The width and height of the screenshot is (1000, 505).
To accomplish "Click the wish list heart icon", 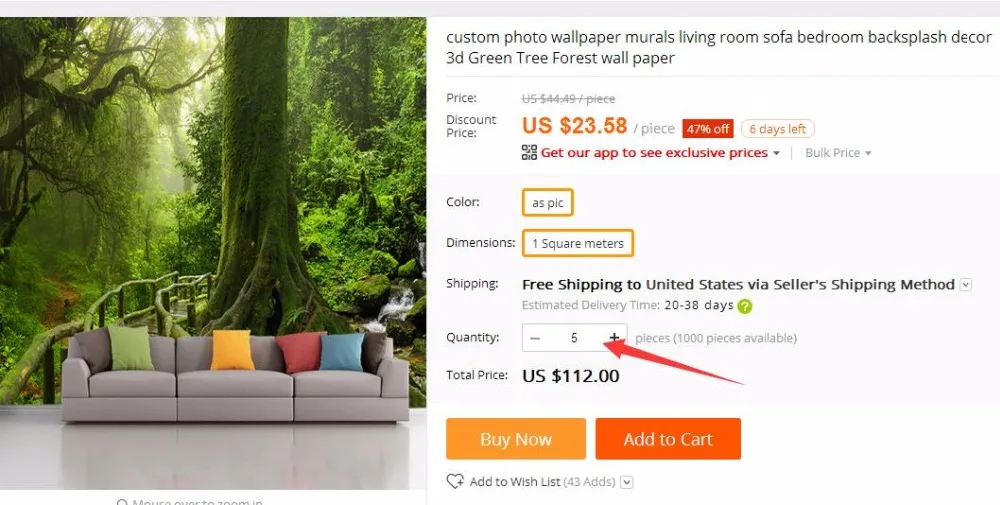I will [455, 481].
